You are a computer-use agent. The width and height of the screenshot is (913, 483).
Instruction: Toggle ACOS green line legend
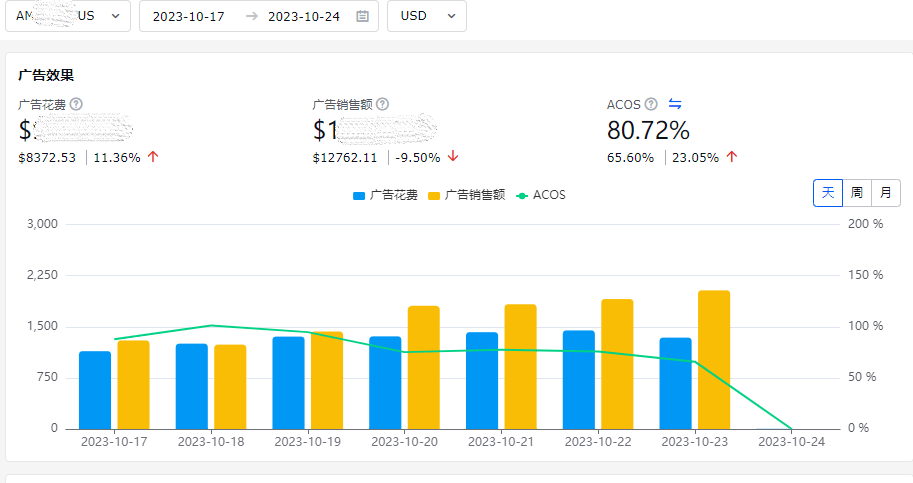click(x=541, y=195)
